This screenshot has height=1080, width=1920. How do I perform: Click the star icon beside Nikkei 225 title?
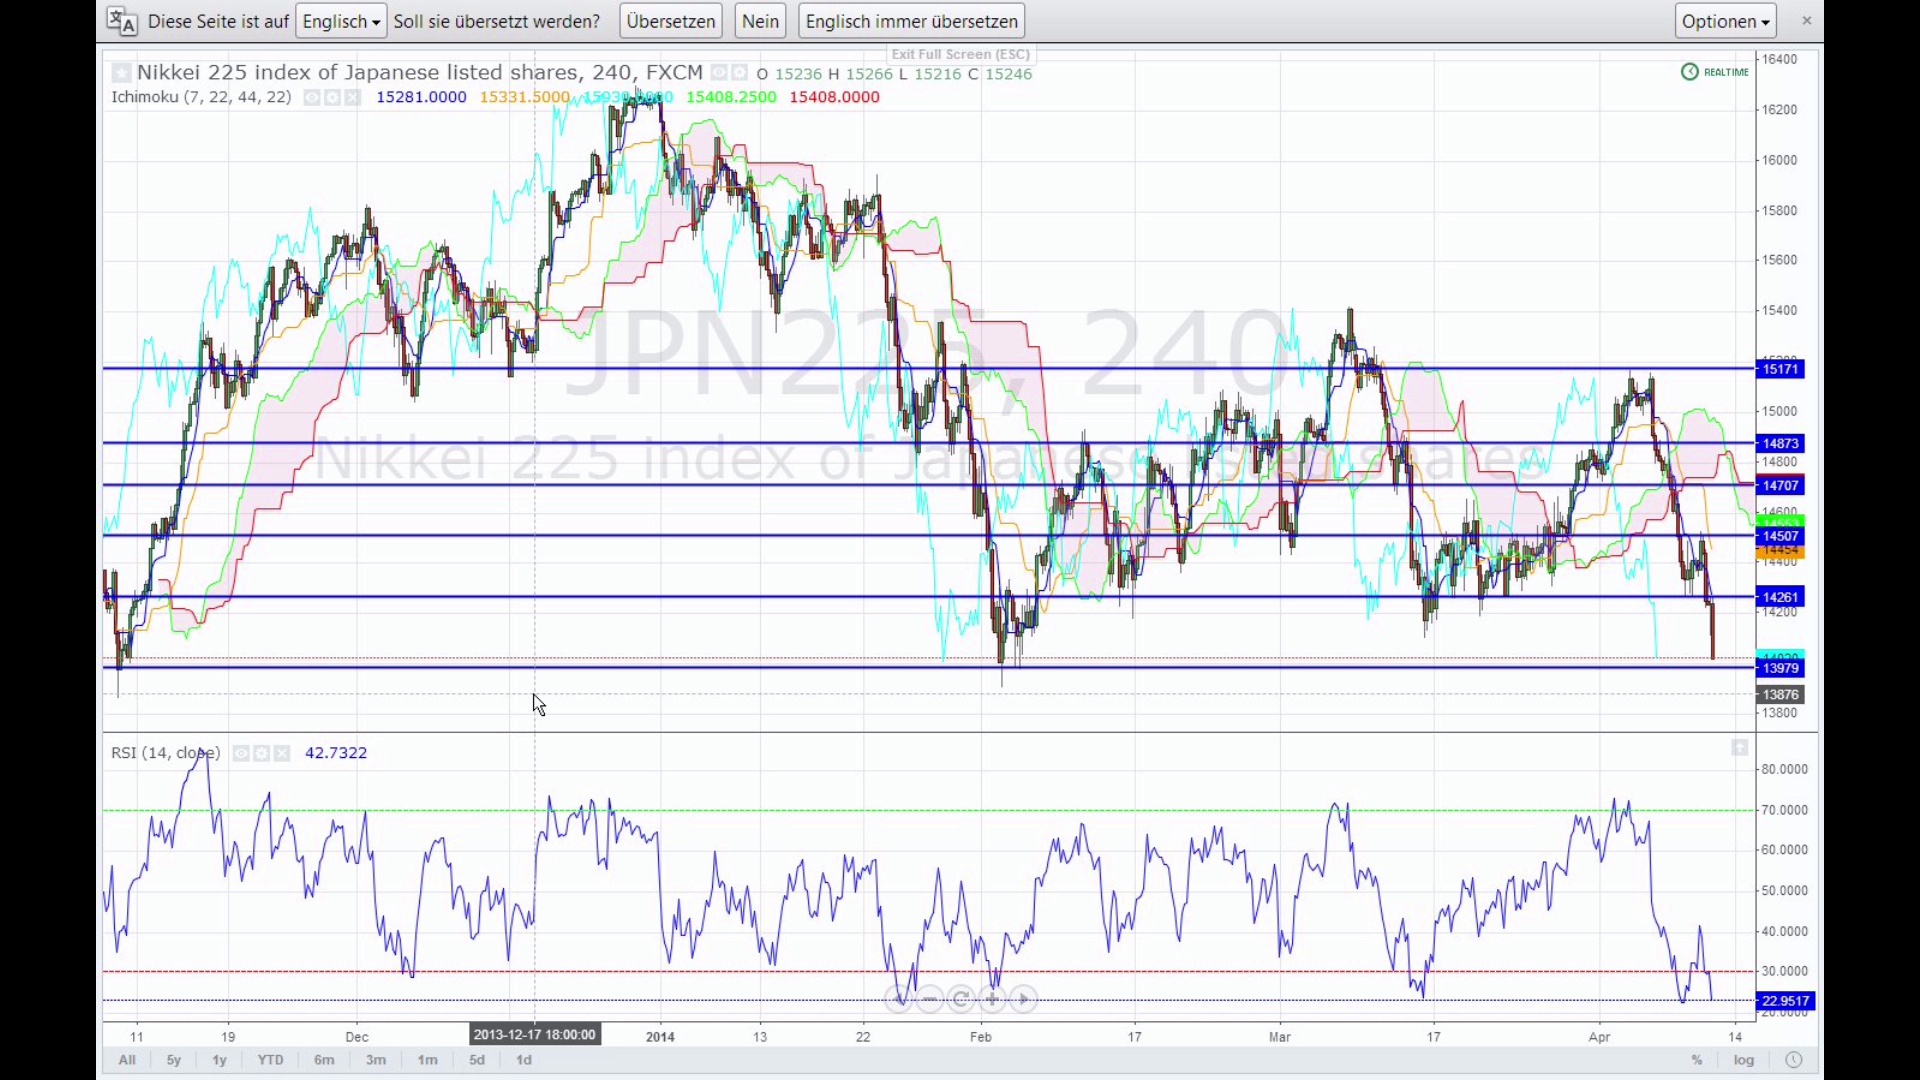121,73
